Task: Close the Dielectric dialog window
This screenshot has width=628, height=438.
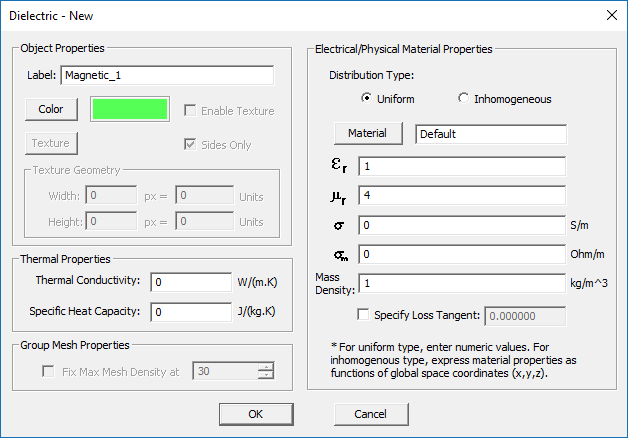Action: tap(611, 15)
